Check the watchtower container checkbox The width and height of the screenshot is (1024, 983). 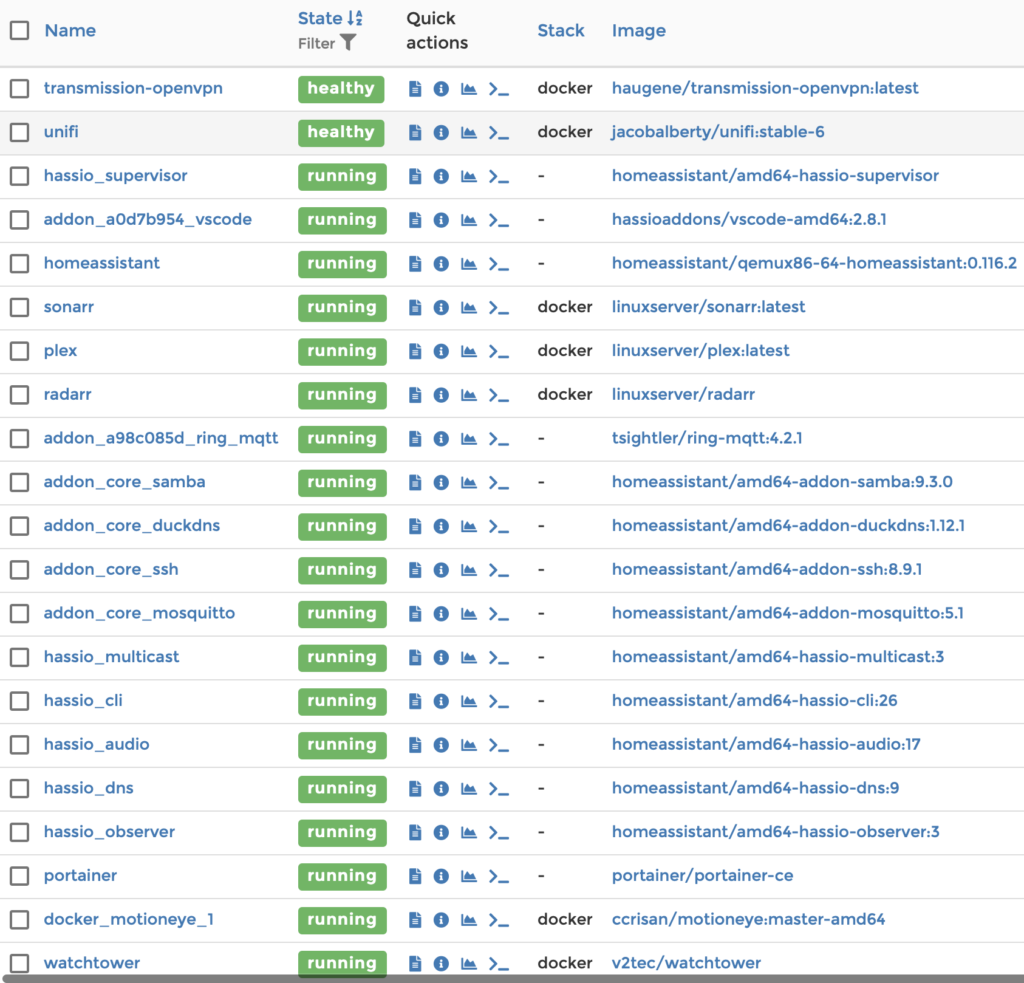[20, 963]
